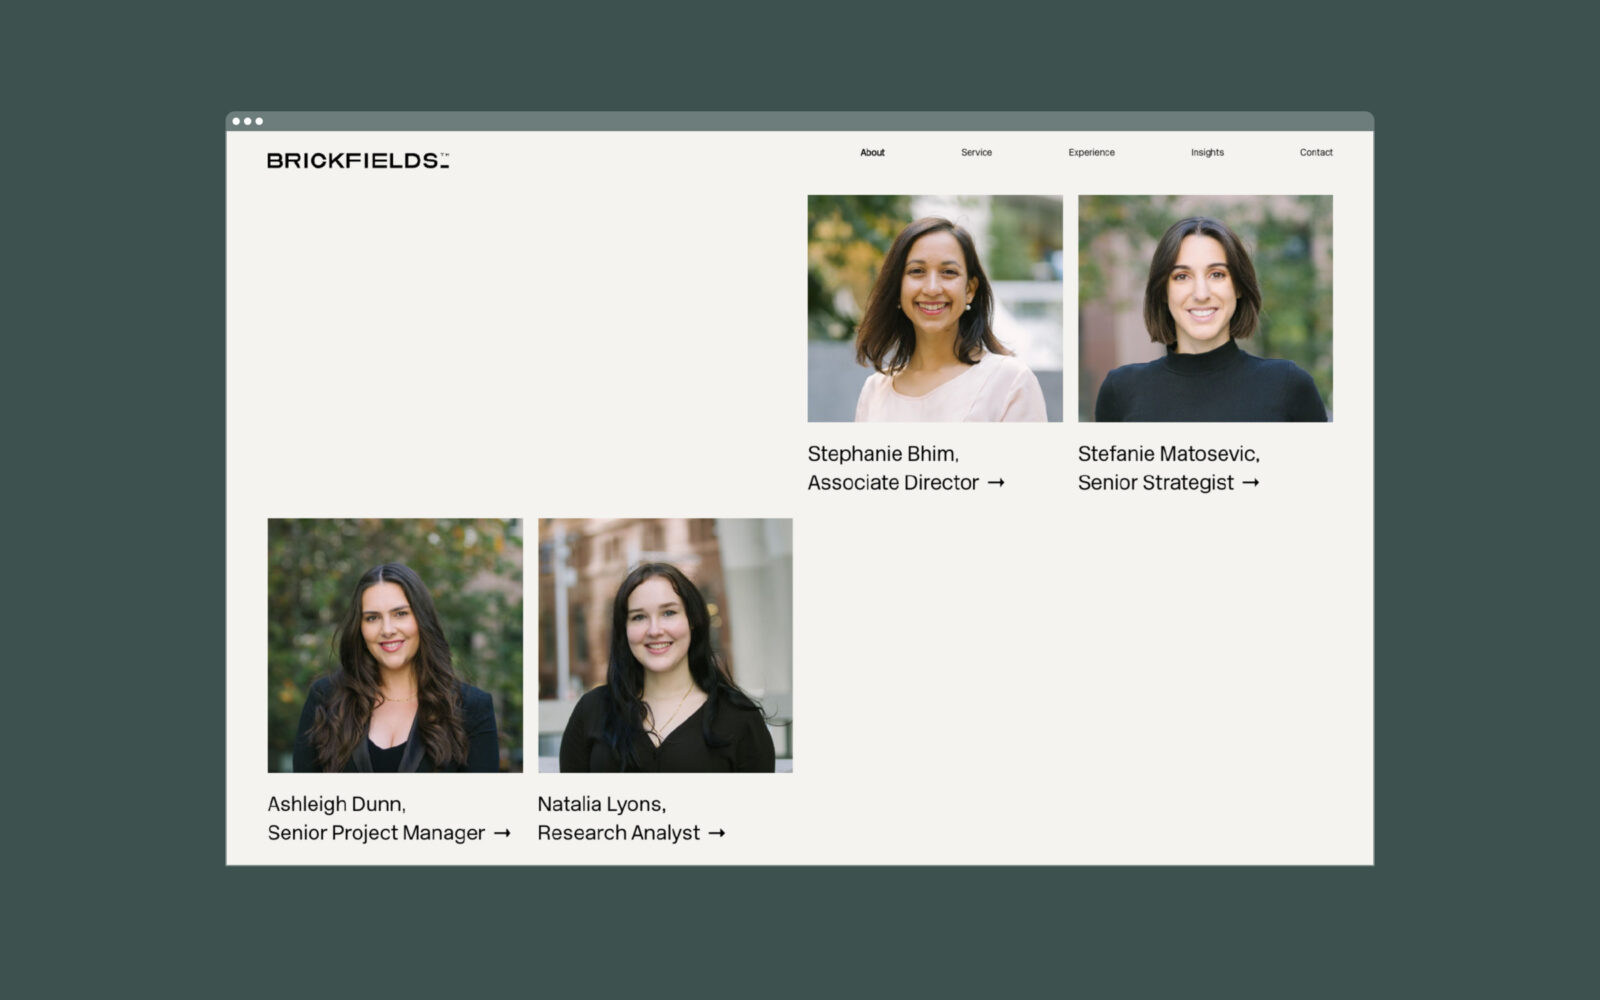
Task: Click the middle window control dot
Action: [x=248, y=121]
